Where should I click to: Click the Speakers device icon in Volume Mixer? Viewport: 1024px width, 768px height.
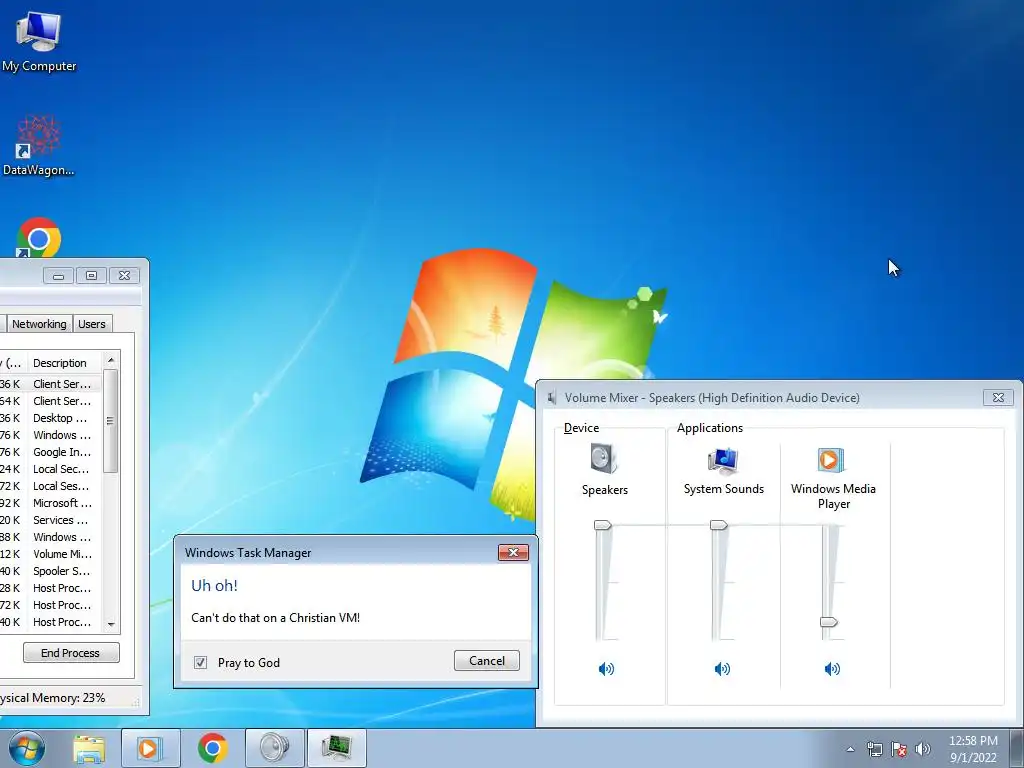604,458
